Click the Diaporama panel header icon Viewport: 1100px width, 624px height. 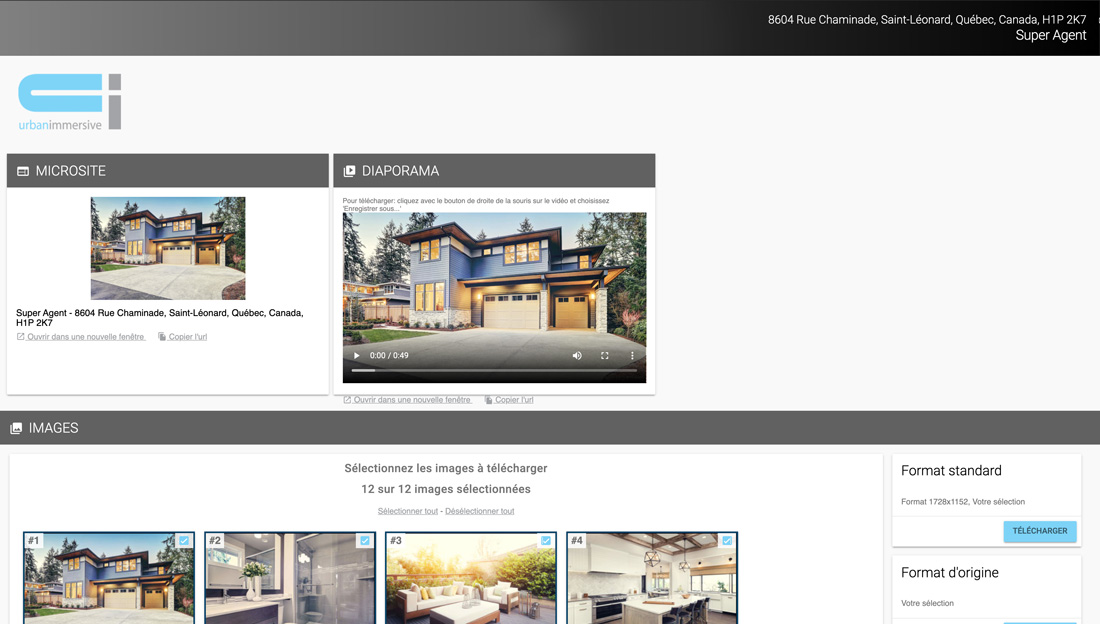(349, 171)
